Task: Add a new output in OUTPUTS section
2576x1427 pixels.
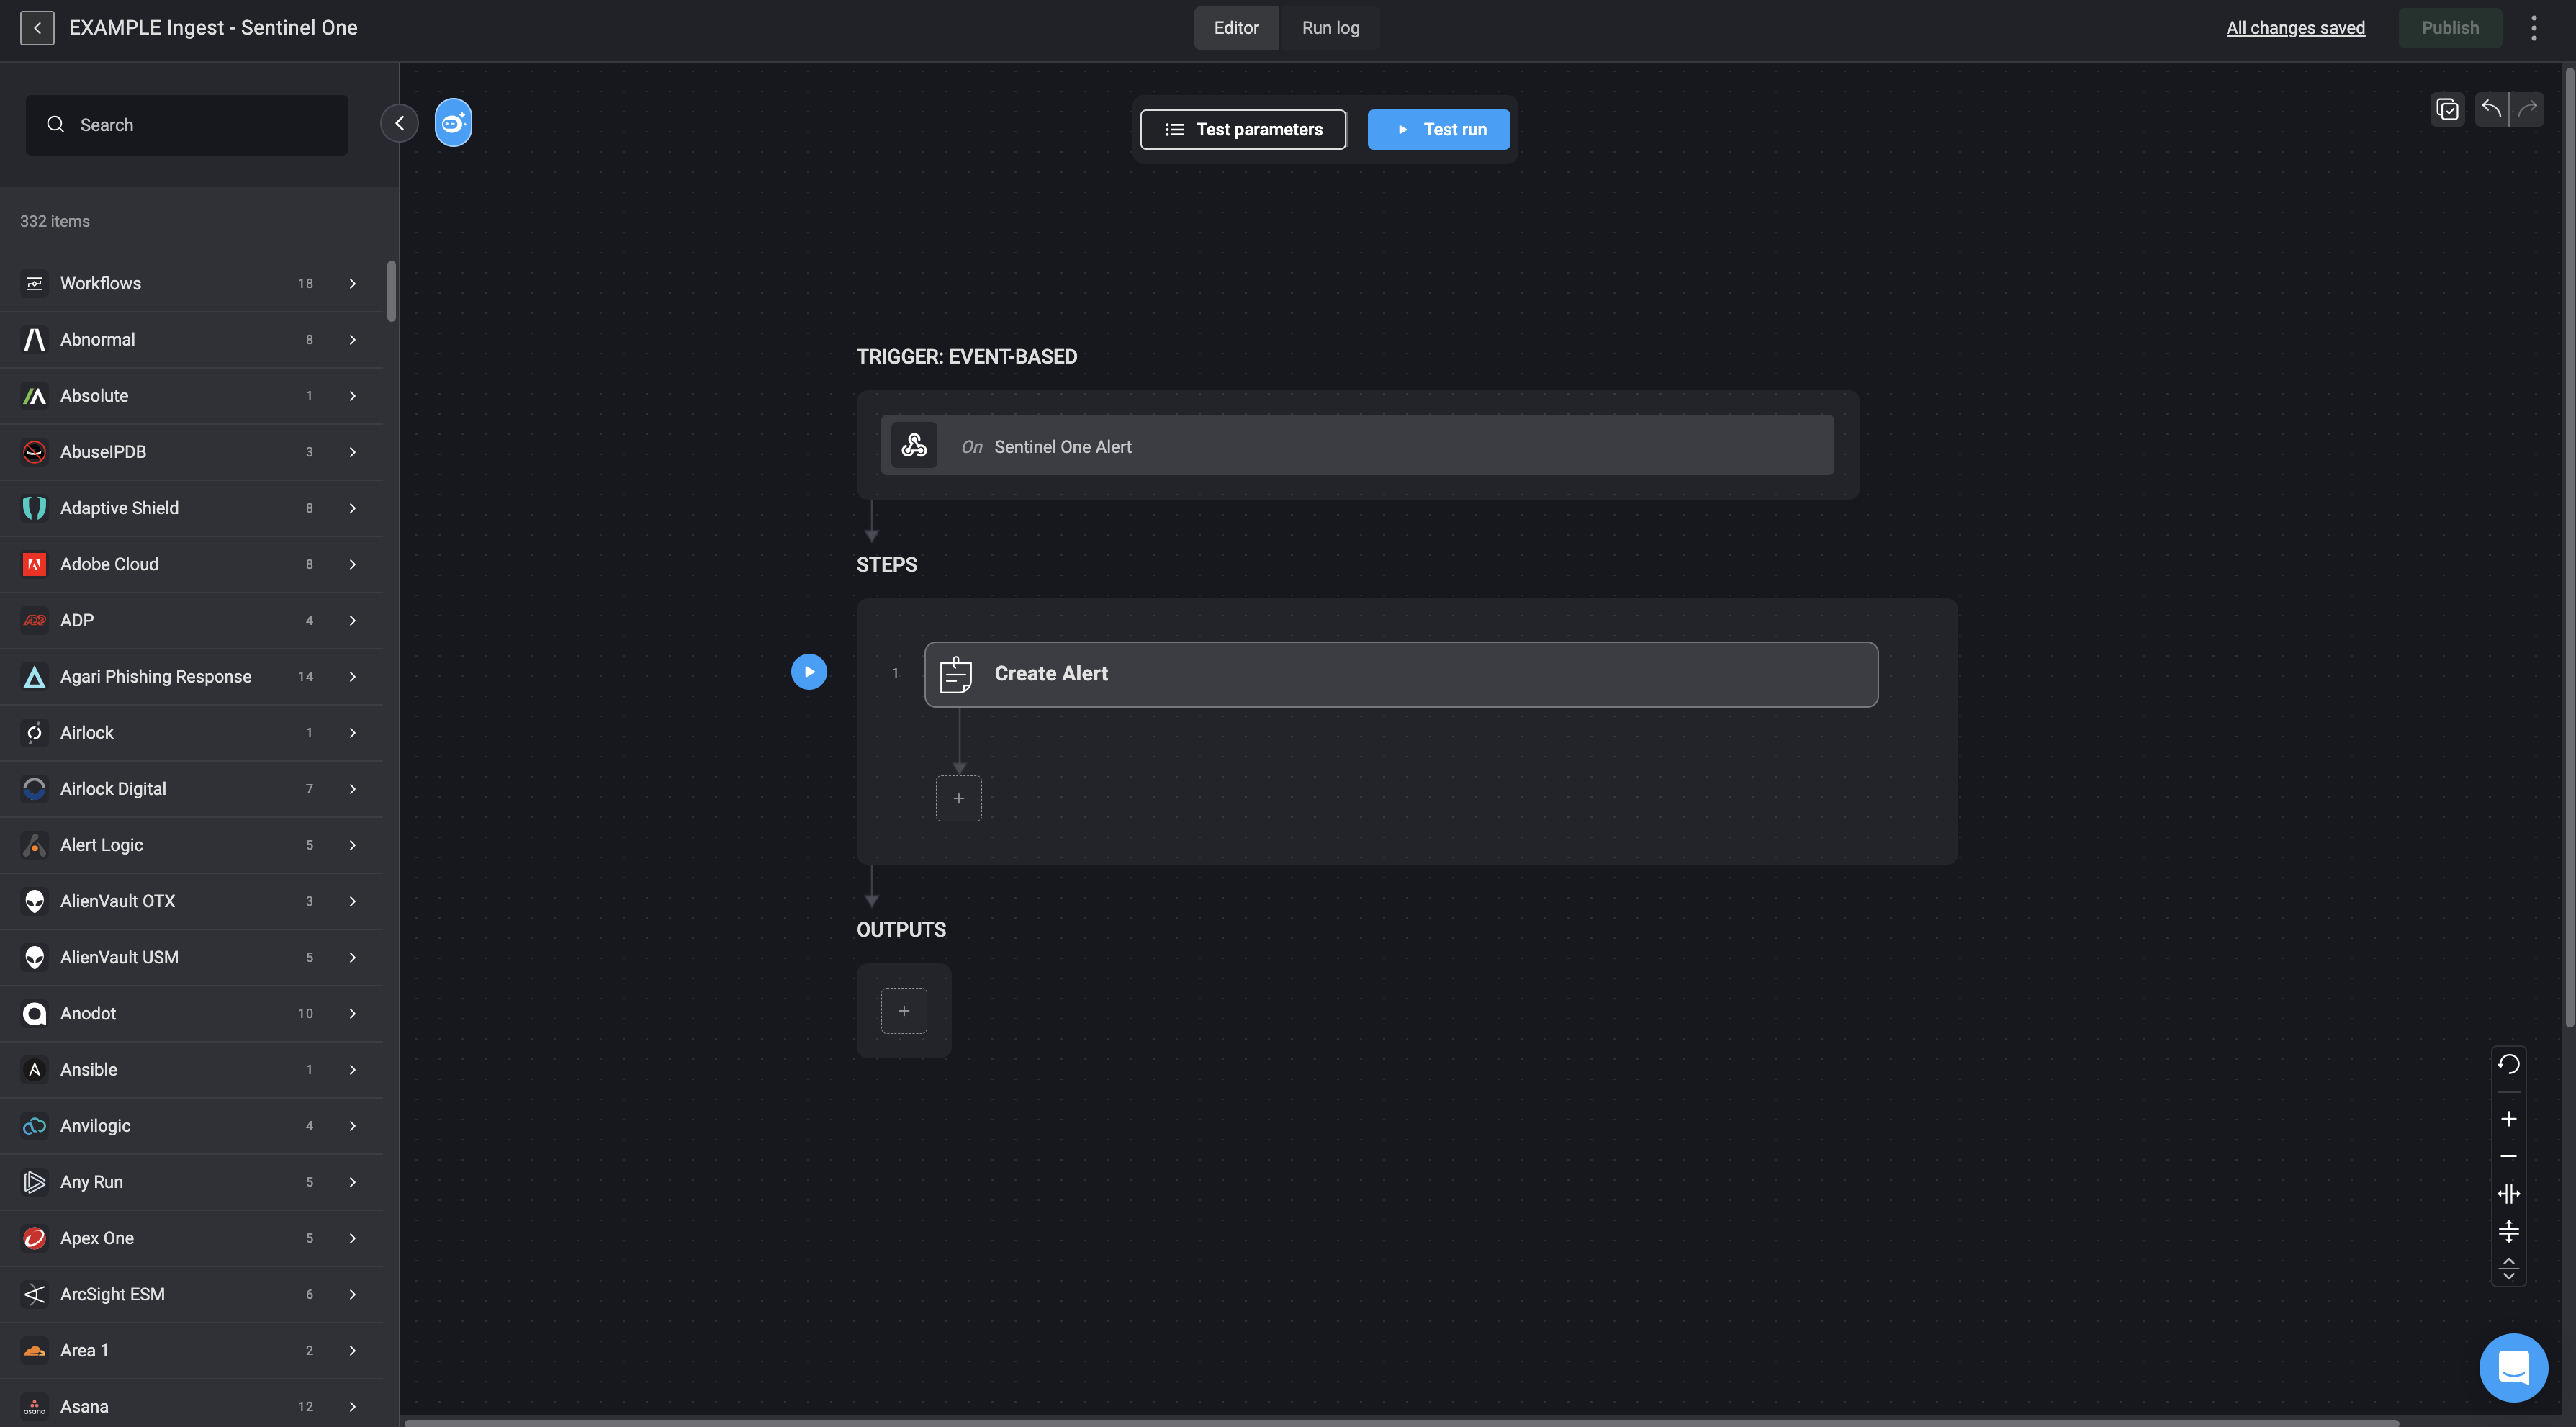Action: [x=904, y=1010]
